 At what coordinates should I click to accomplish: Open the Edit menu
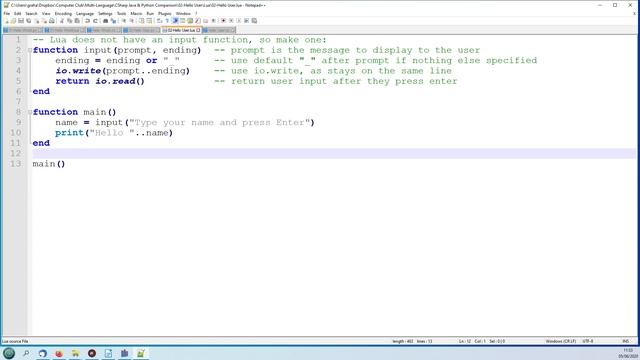18,13
